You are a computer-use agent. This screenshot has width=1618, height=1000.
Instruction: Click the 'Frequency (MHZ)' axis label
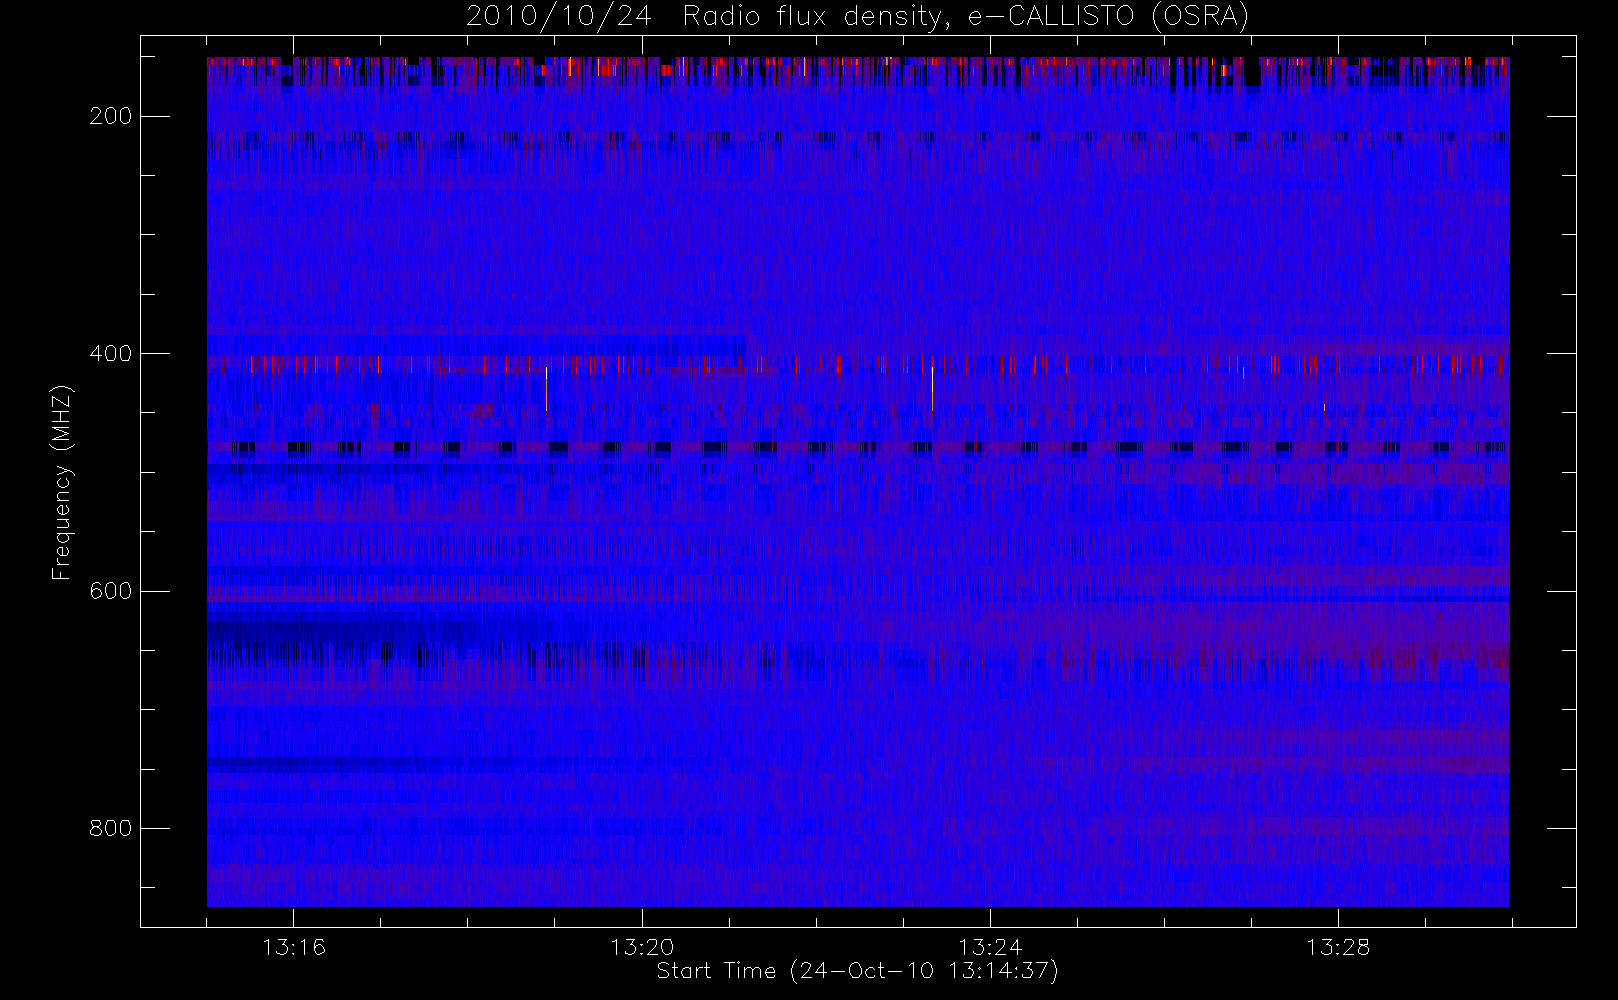(62, 483)
